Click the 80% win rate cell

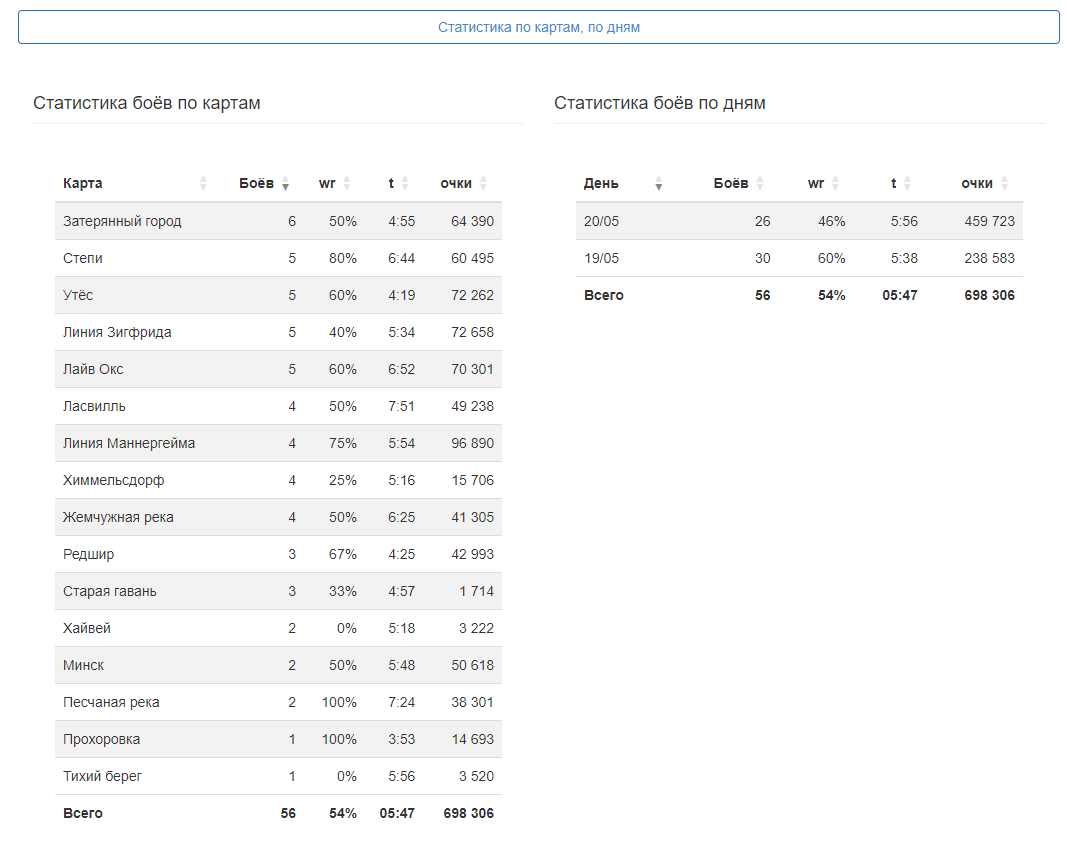click(x=342, y=259)
